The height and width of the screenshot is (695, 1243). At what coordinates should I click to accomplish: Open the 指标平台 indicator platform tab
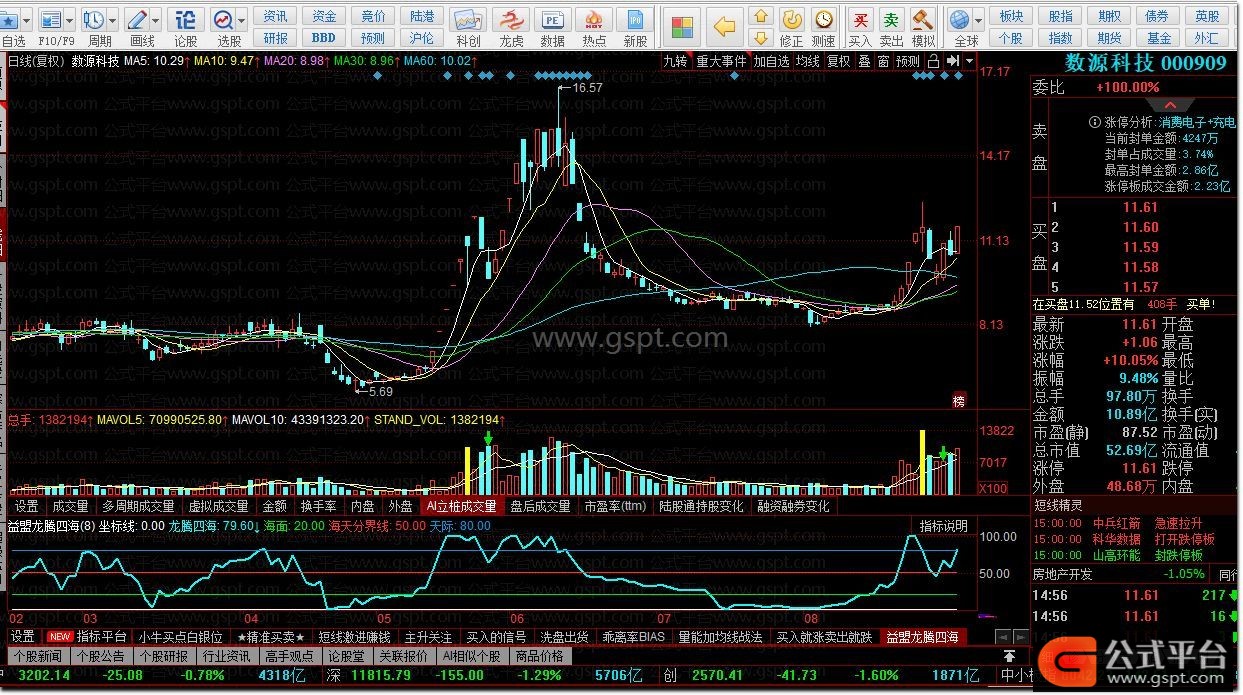tap(101, 636)
